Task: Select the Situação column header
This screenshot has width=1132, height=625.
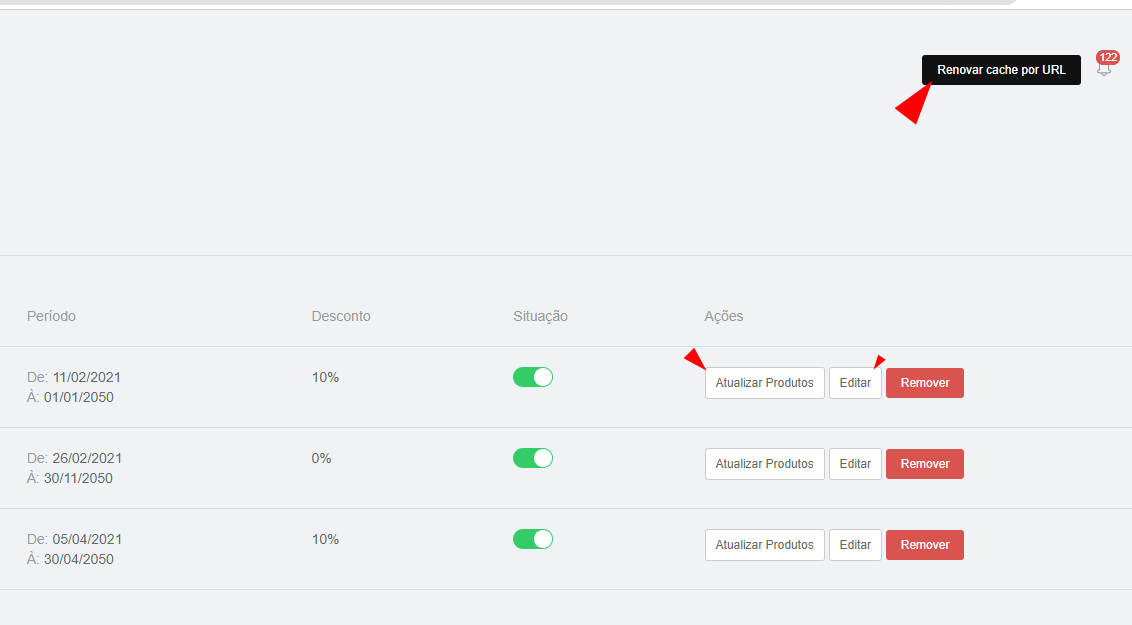Action: 540,316
